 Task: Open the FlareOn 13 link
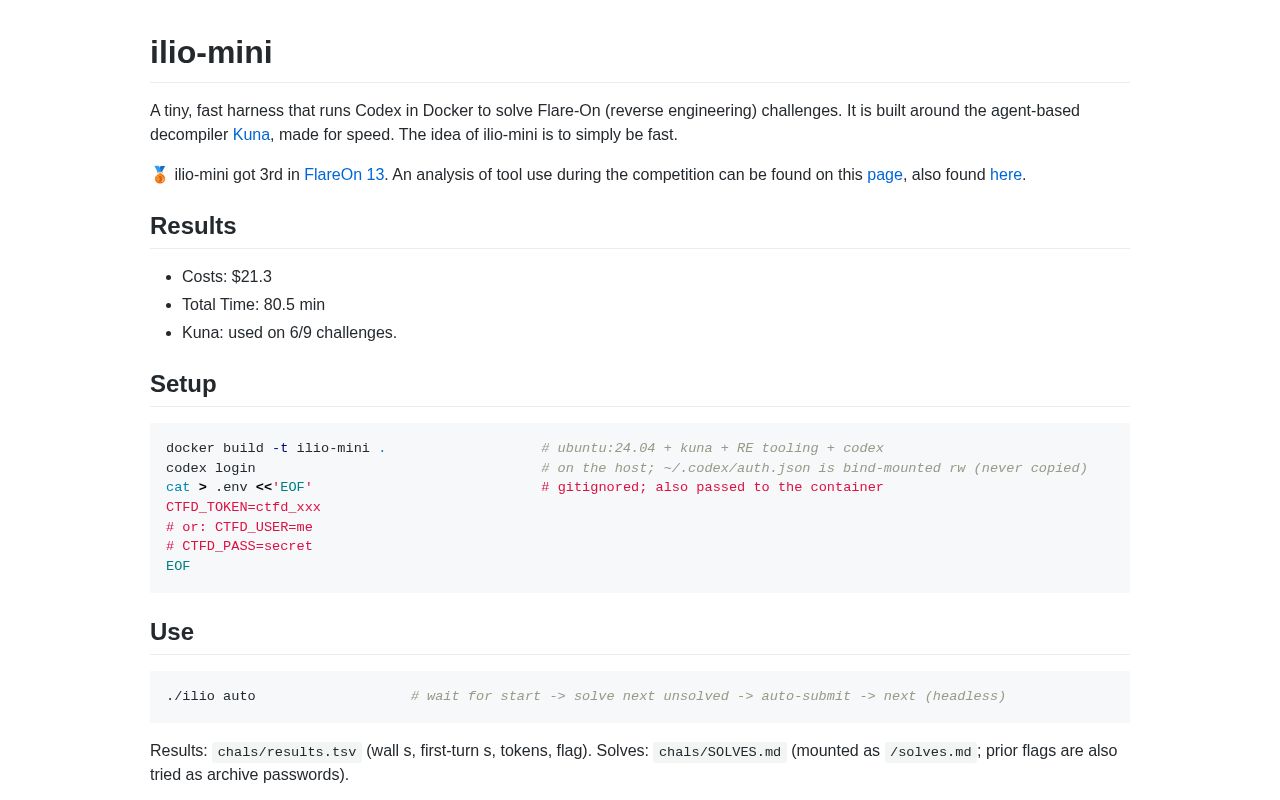click(344, 175)
